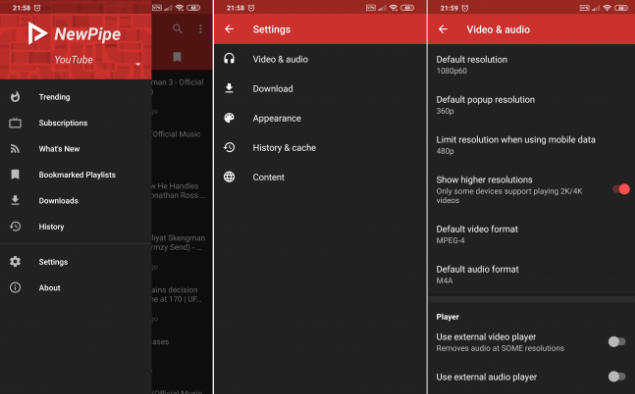The height and width of the screenshot is (394, 635).
Task: Tap the YouTube service label
Action: point(74,60)
